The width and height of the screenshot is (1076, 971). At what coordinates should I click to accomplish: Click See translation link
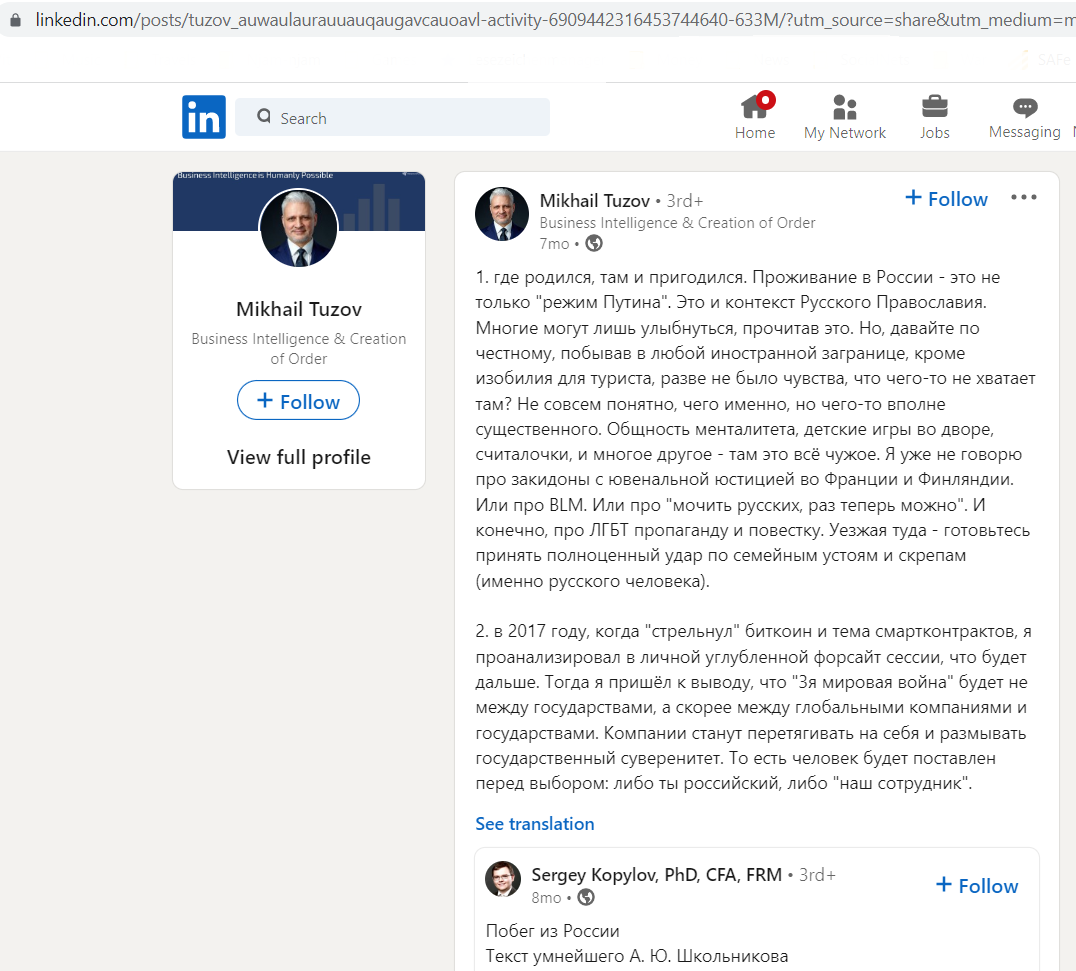click(x=535, y=824)
